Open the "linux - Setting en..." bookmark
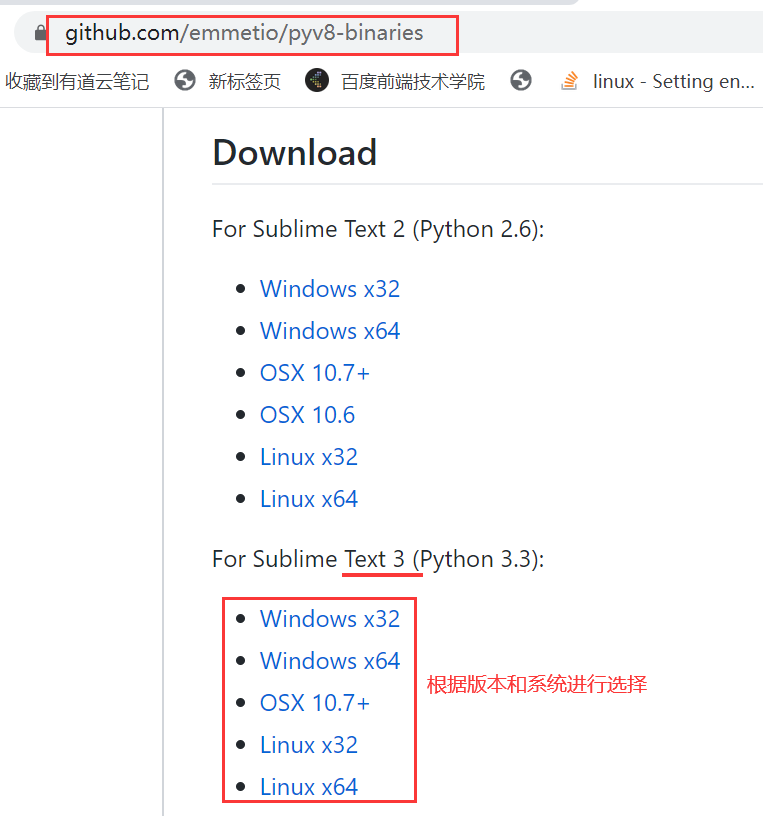The image size is (763, 816). [673, 82]
